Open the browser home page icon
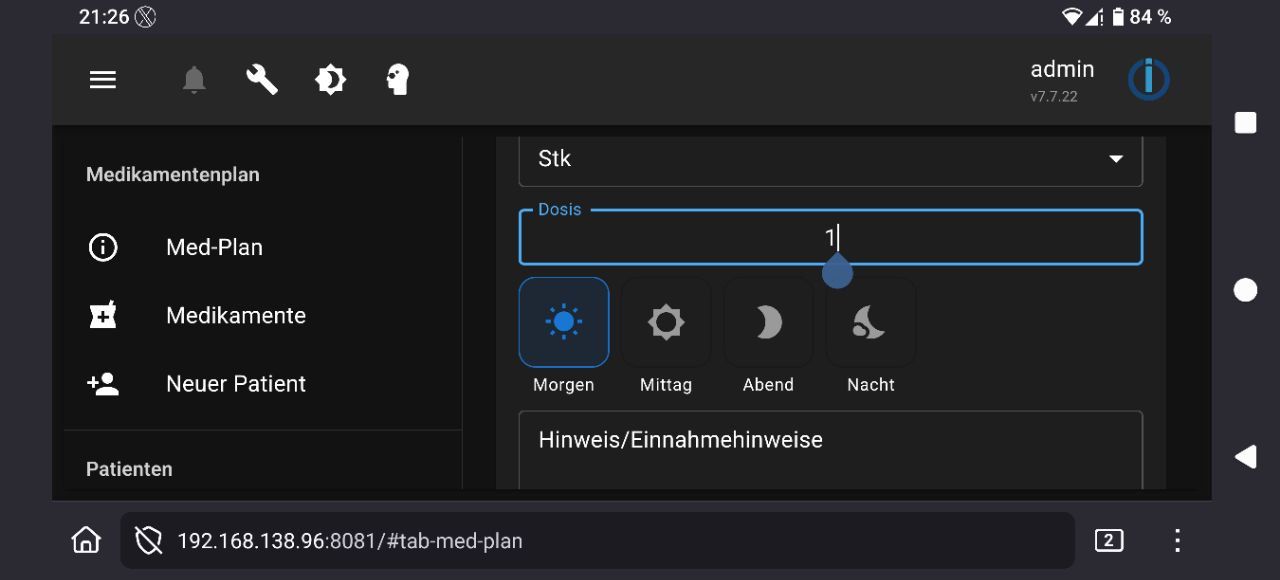This screenshot has width=1280, height=580. [x=86, y=541]
